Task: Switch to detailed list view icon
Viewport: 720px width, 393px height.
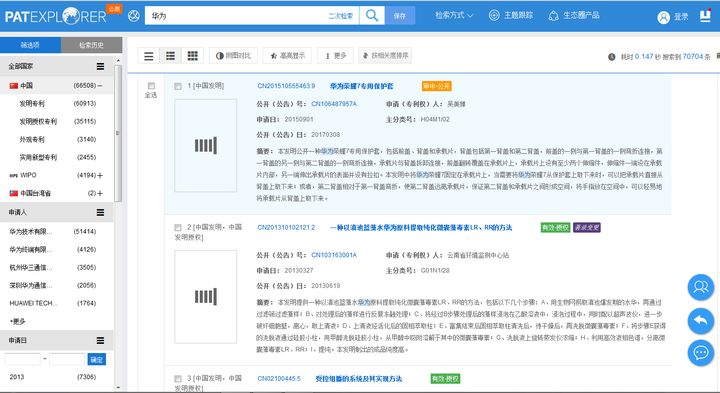Action: tap(170, 56)
